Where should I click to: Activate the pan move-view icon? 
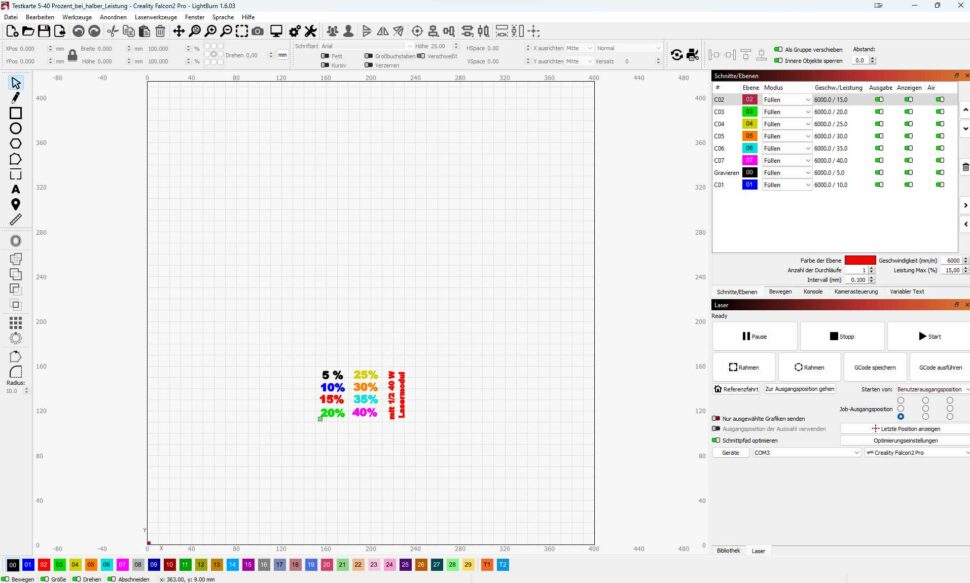[x=179, y=31]
